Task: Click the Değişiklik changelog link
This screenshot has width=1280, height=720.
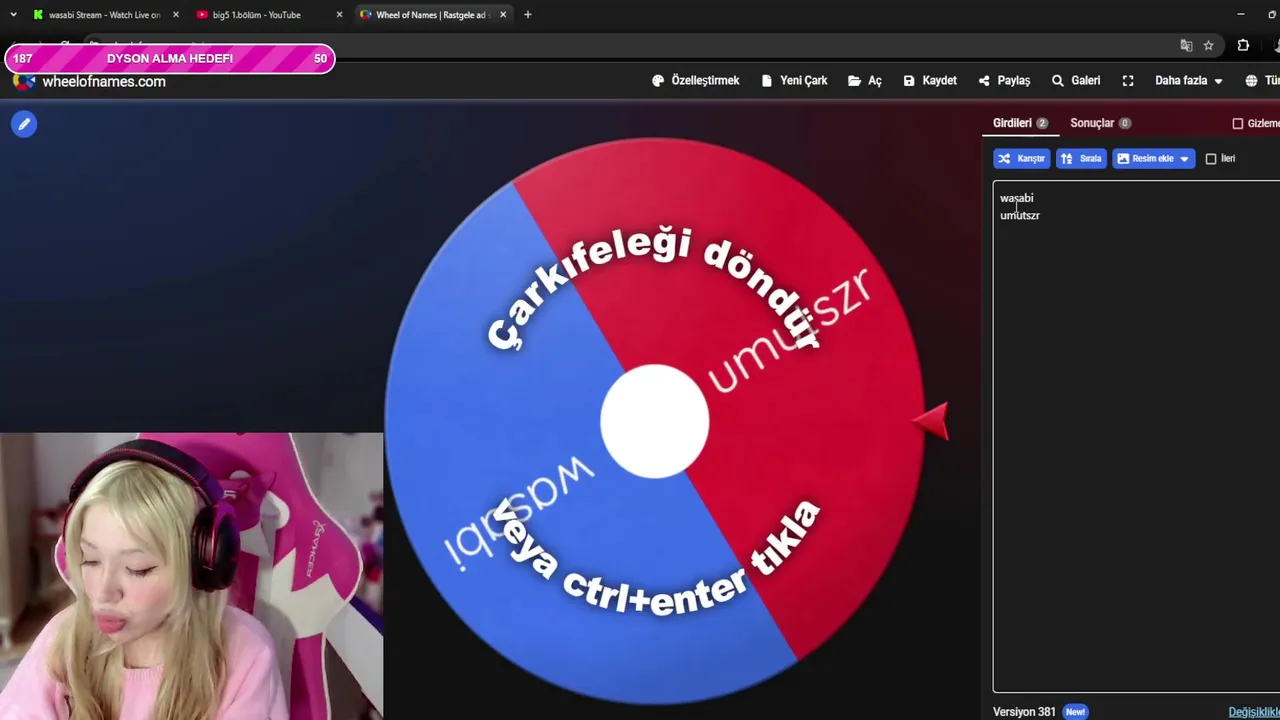Action: point(1254,712)
